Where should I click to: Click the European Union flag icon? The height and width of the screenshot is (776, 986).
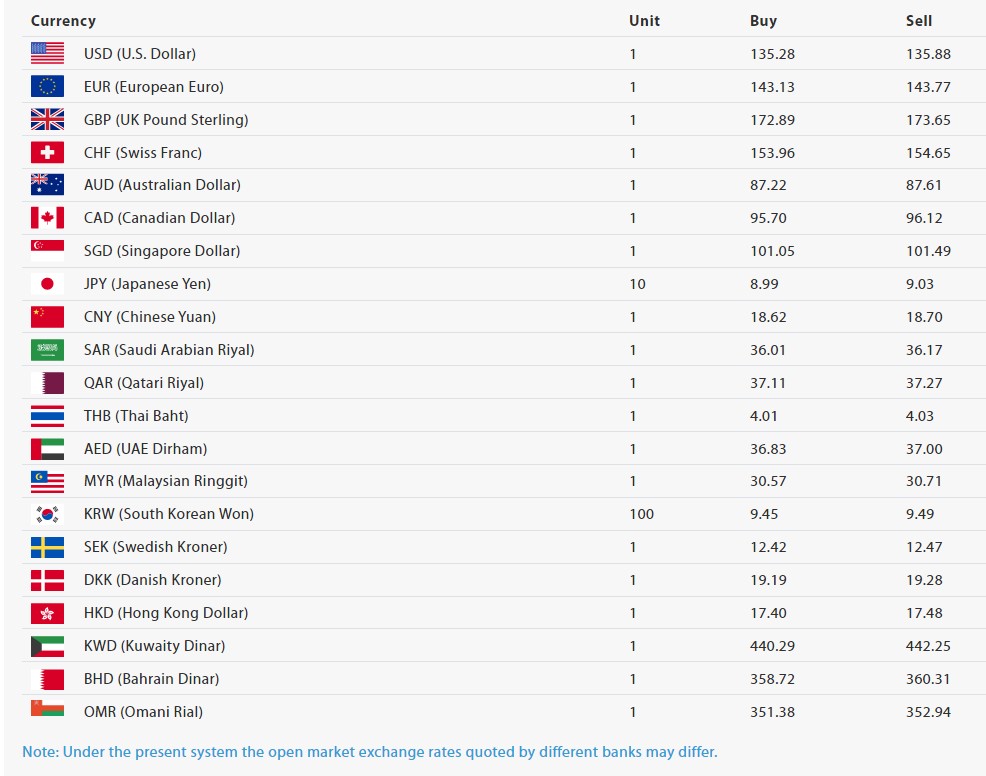[47, 87]
